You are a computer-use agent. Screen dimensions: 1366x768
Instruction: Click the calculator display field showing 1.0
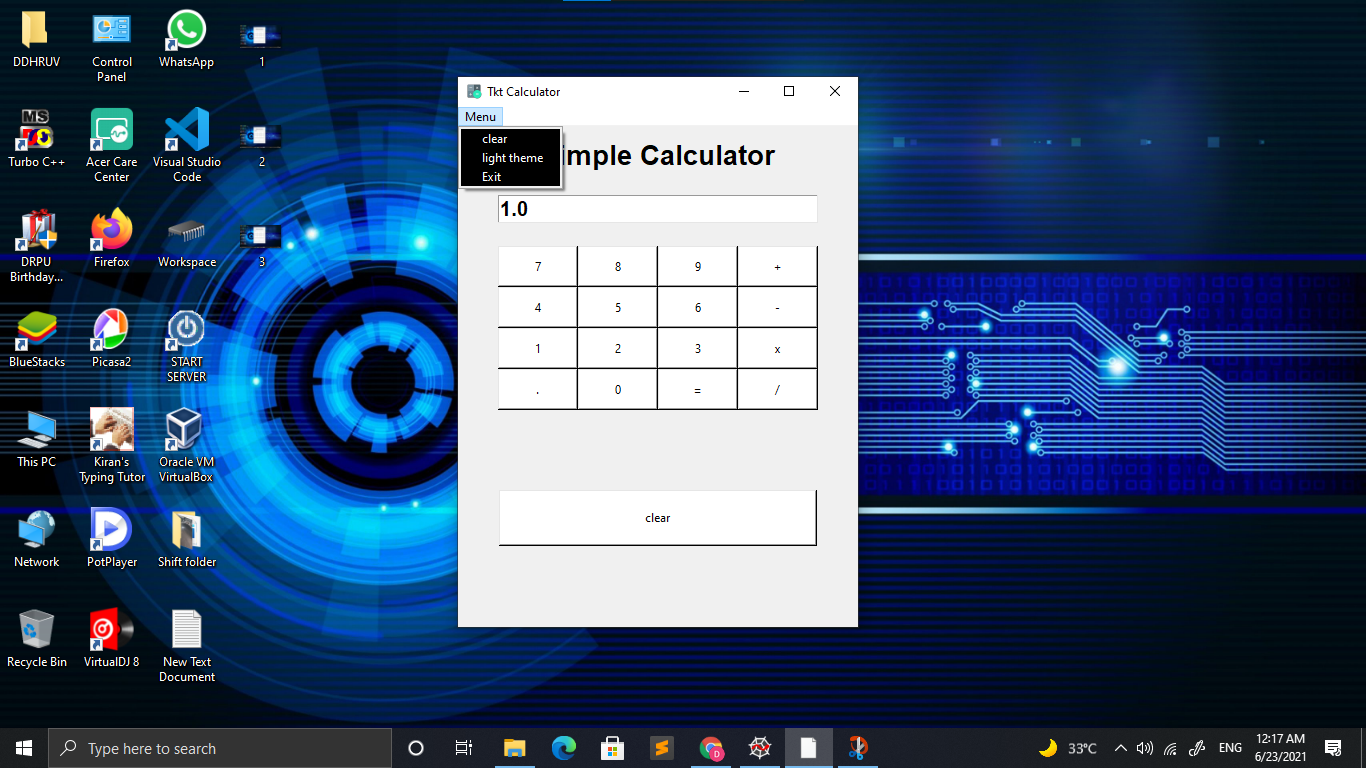coord(658,209)
